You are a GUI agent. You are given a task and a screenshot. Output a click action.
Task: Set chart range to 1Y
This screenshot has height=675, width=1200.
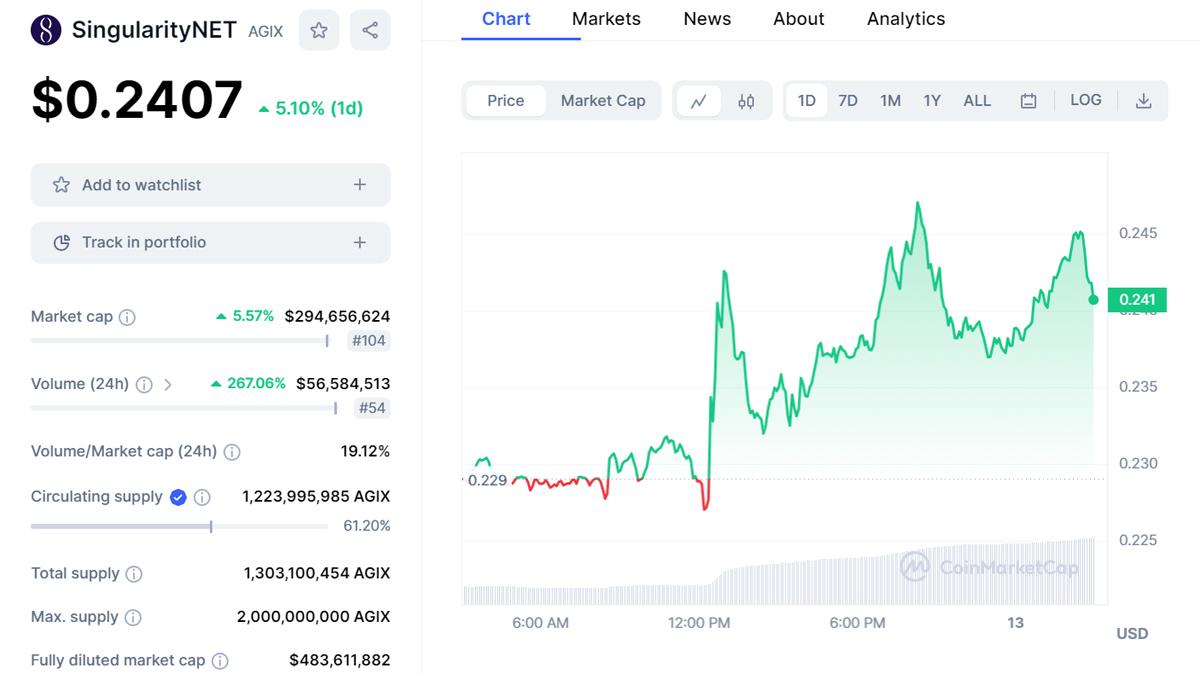932,101
